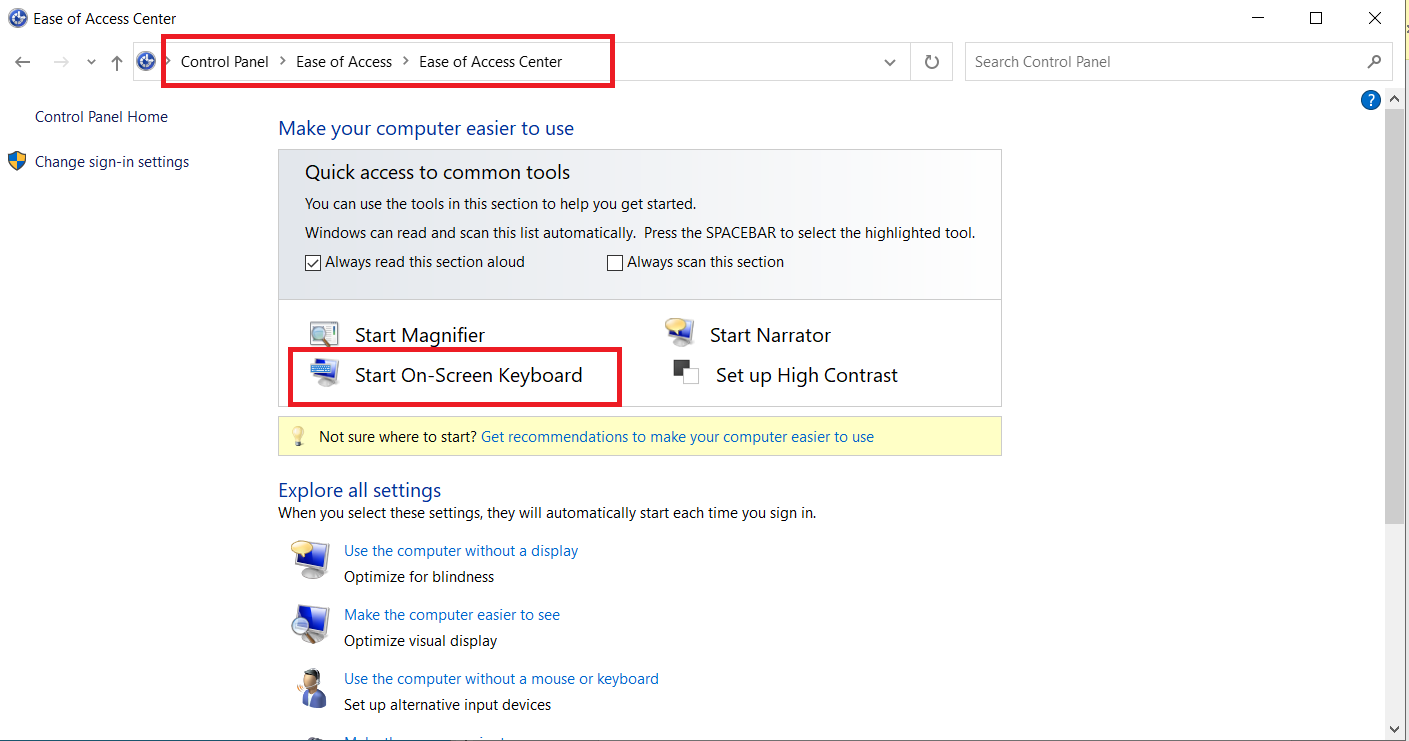Click the Ease of Access Center title bar icon
This screenshot has width=1409, height=741.
pos(17,18)
